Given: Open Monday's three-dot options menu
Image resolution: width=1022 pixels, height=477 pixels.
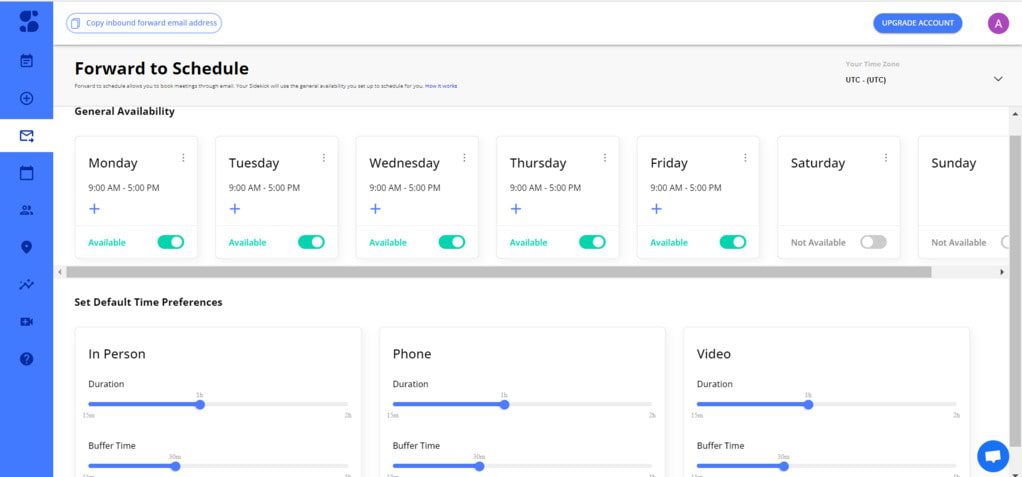Looking at the screenshot, I should [183, 158].
